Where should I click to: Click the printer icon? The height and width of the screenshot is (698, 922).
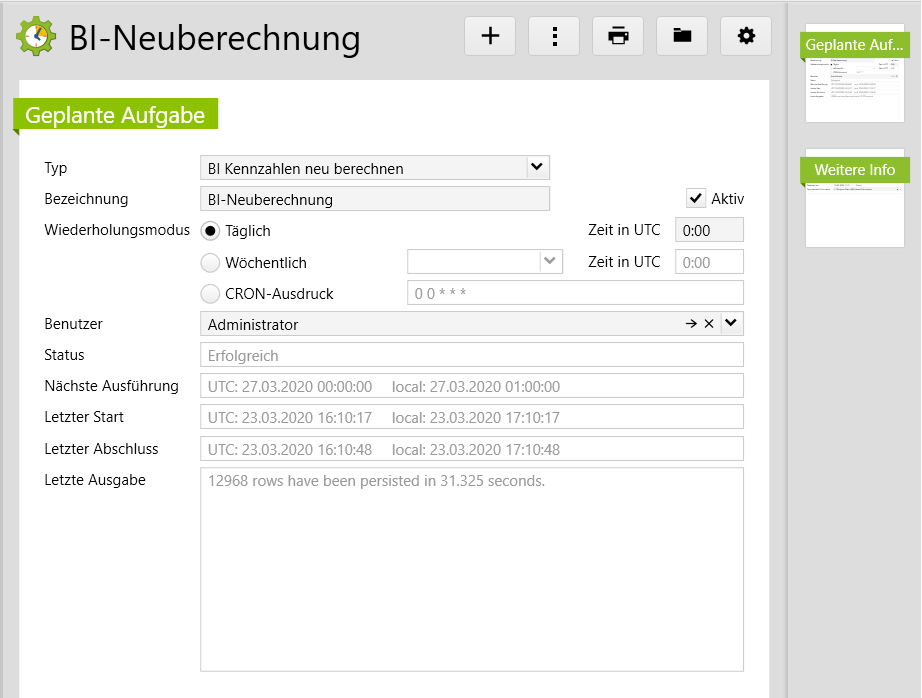[x=618, y=36]
